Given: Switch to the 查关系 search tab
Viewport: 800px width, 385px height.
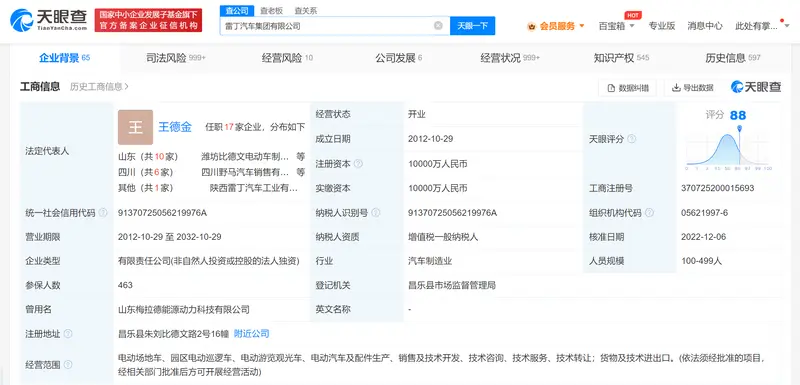Looking at the screenshot, I should pos(306,10).
